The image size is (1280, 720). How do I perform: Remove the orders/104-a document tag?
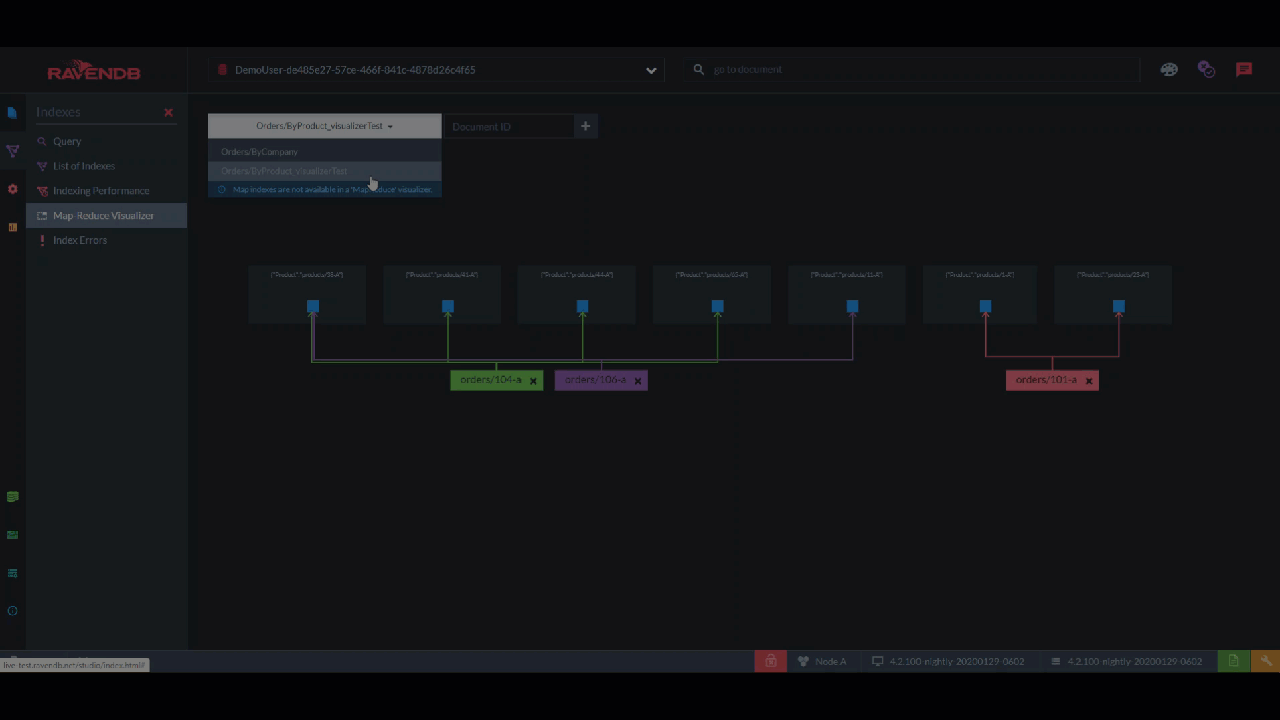pyautogui.click(x=533, y=381)
